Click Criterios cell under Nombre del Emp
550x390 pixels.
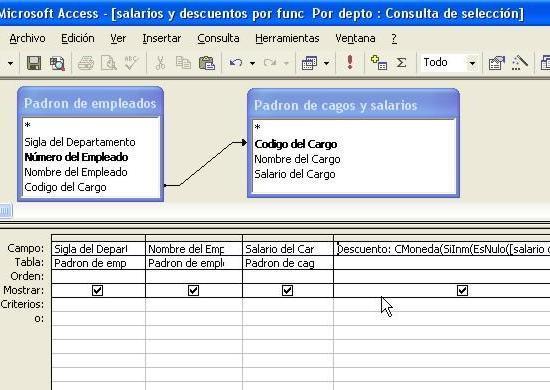194,304
